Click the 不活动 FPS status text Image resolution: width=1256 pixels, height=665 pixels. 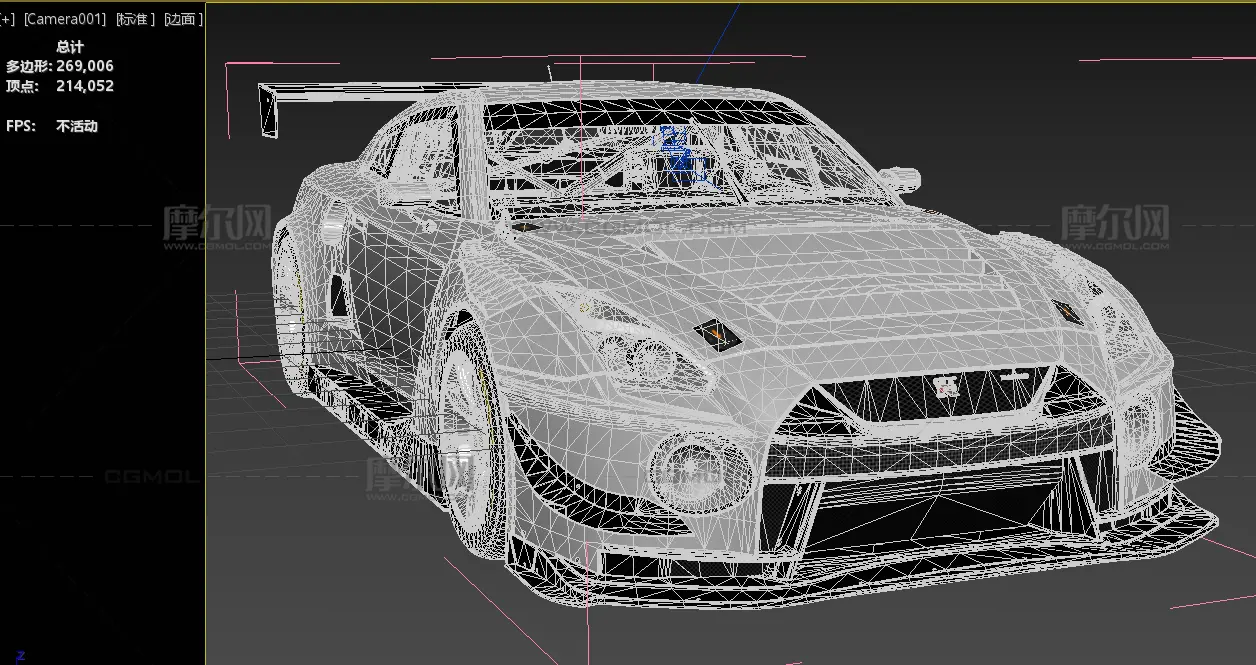point(77,126)
